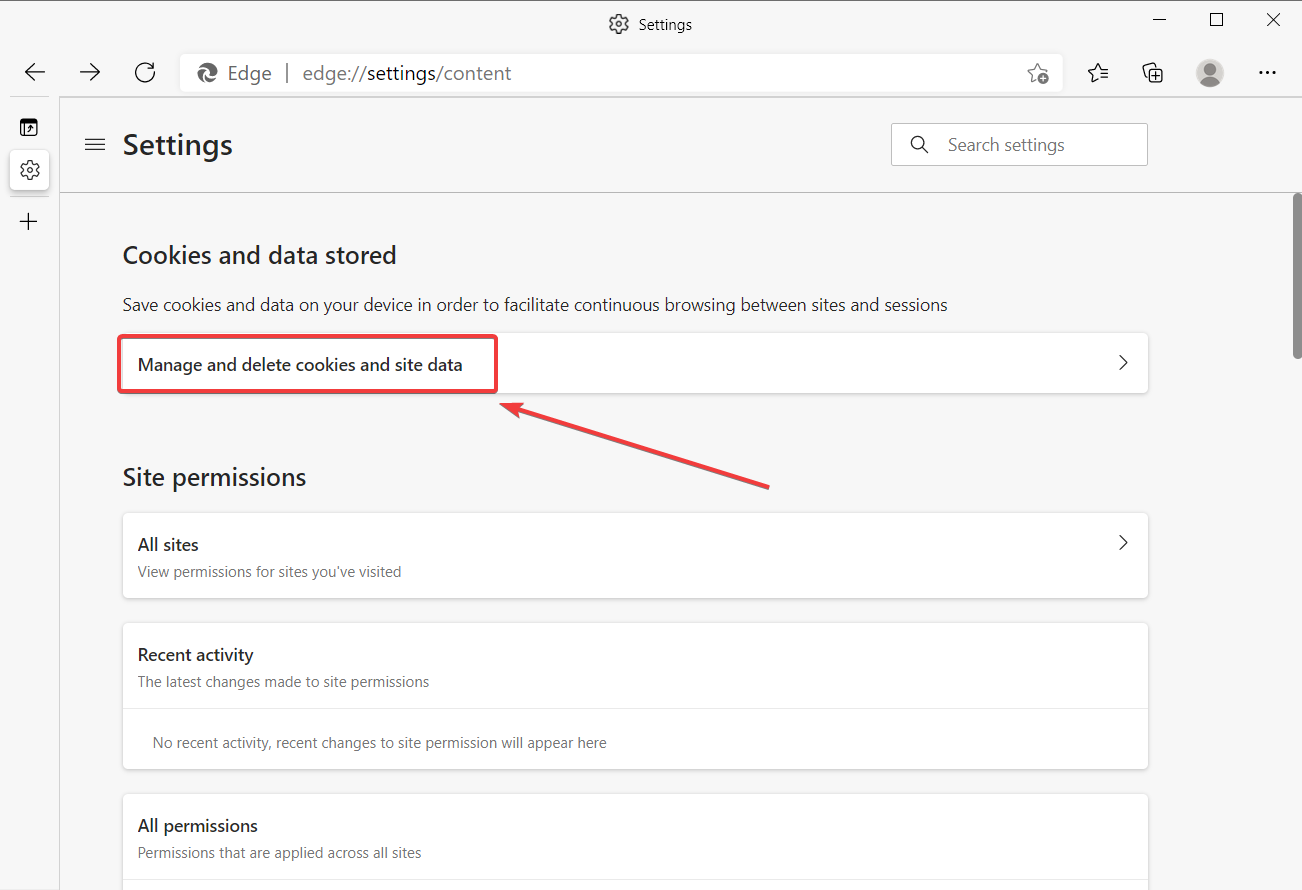
Task: Click the Edge logo site info
Action: (208, 73)
